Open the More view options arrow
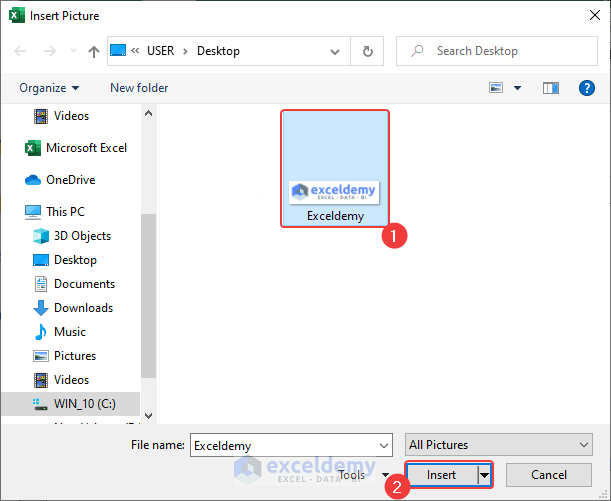The width and height of the screenshot is (611, 501). [517, 88]
